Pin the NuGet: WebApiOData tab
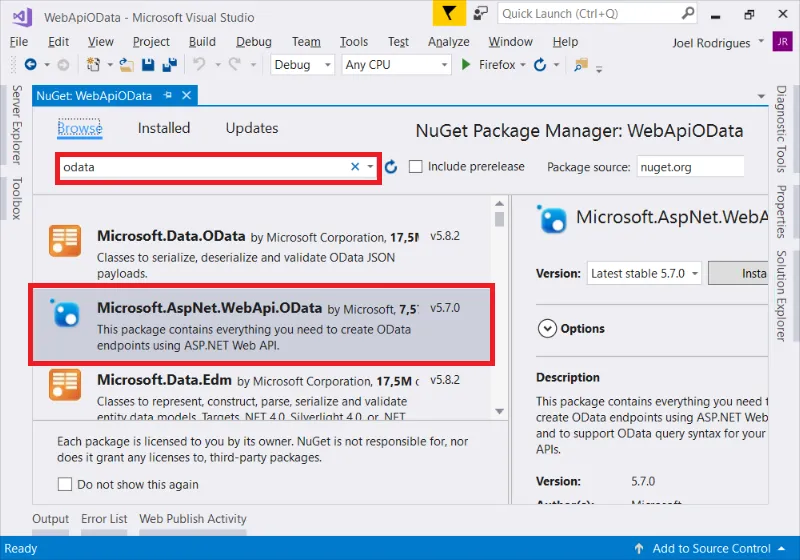Viewport: 800px width, 560px height. click(x=168, y=95)
